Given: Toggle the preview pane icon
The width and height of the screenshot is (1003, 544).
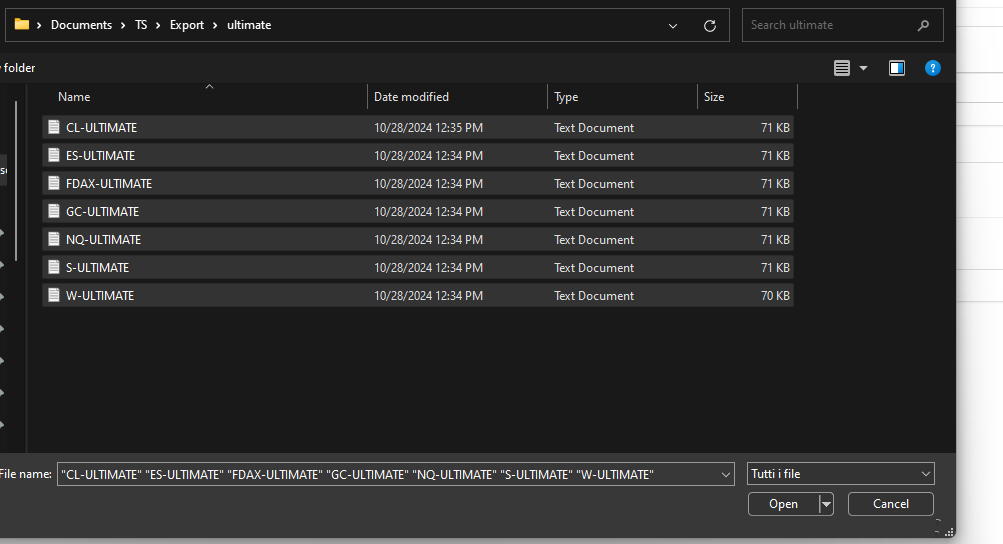Looking at the screenshot, I should point(897,68).
